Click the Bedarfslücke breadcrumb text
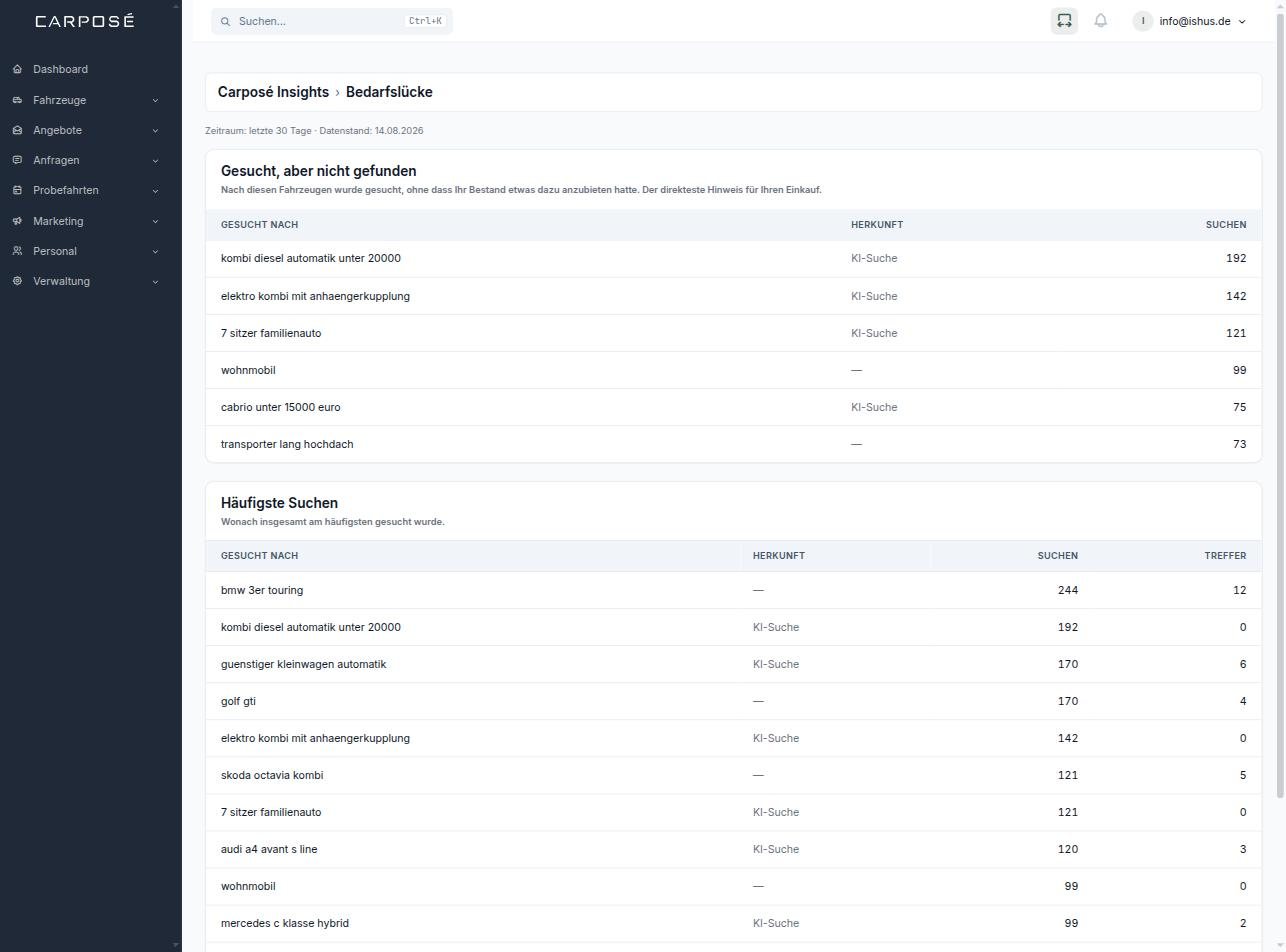The width and height of the screenshot is (1286, 952). [x=389, y=92]
